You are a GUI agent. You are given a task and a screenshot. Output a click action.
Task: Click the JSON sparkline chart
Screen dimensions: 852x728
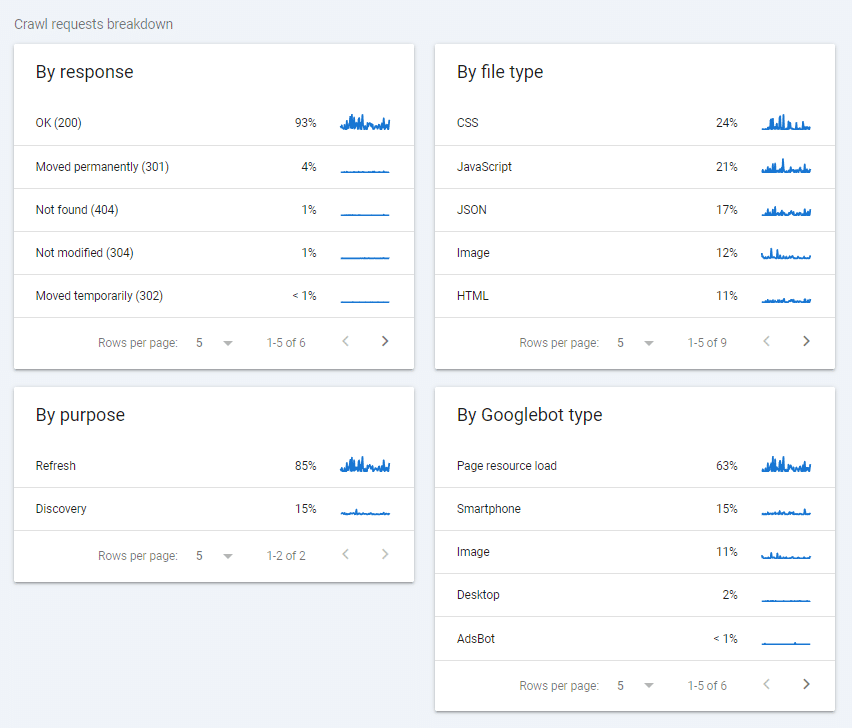pyautogui.click(x=786, y=211)
